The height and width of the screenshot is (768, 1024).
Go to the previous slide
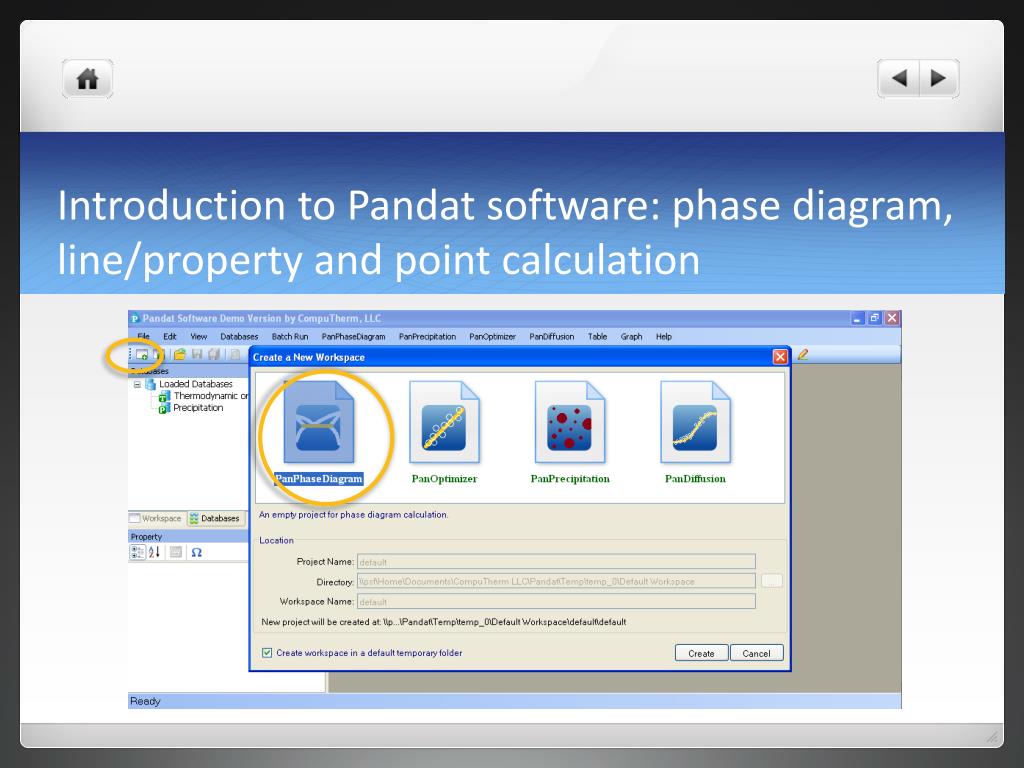[x=899, y=78]
